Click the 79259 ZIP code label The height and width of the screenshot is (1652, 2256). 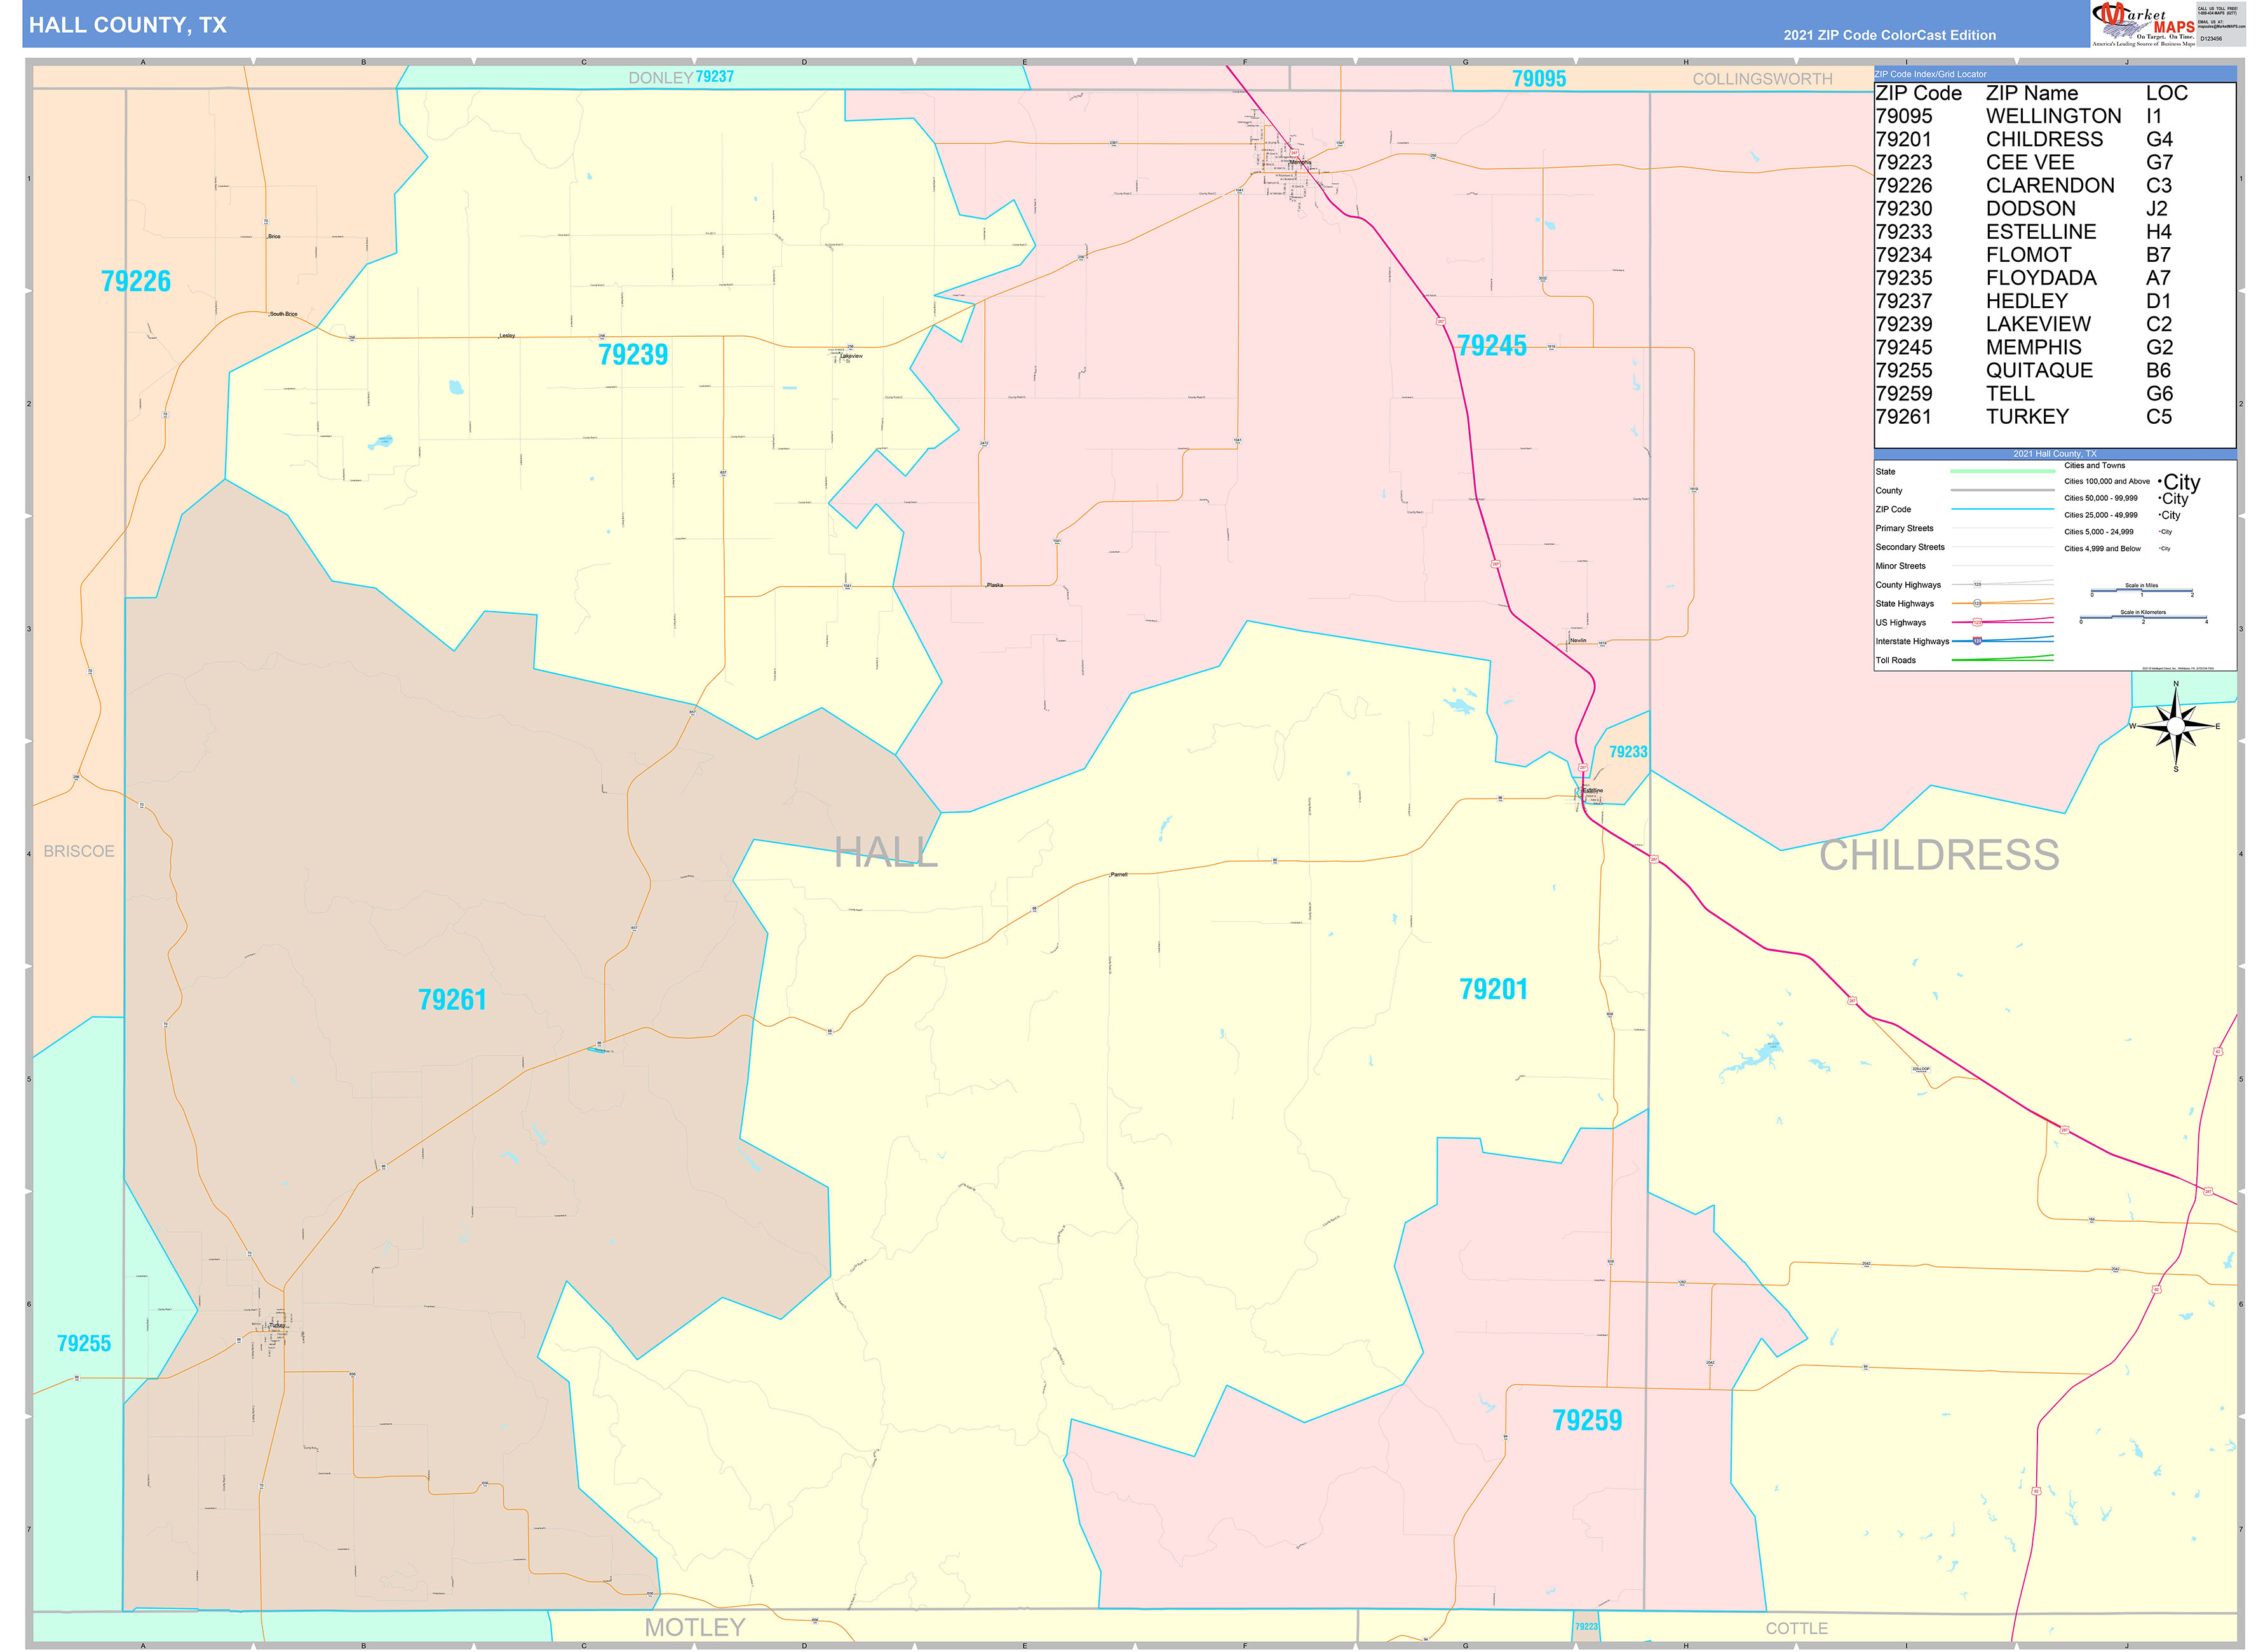[1587, 1420]
